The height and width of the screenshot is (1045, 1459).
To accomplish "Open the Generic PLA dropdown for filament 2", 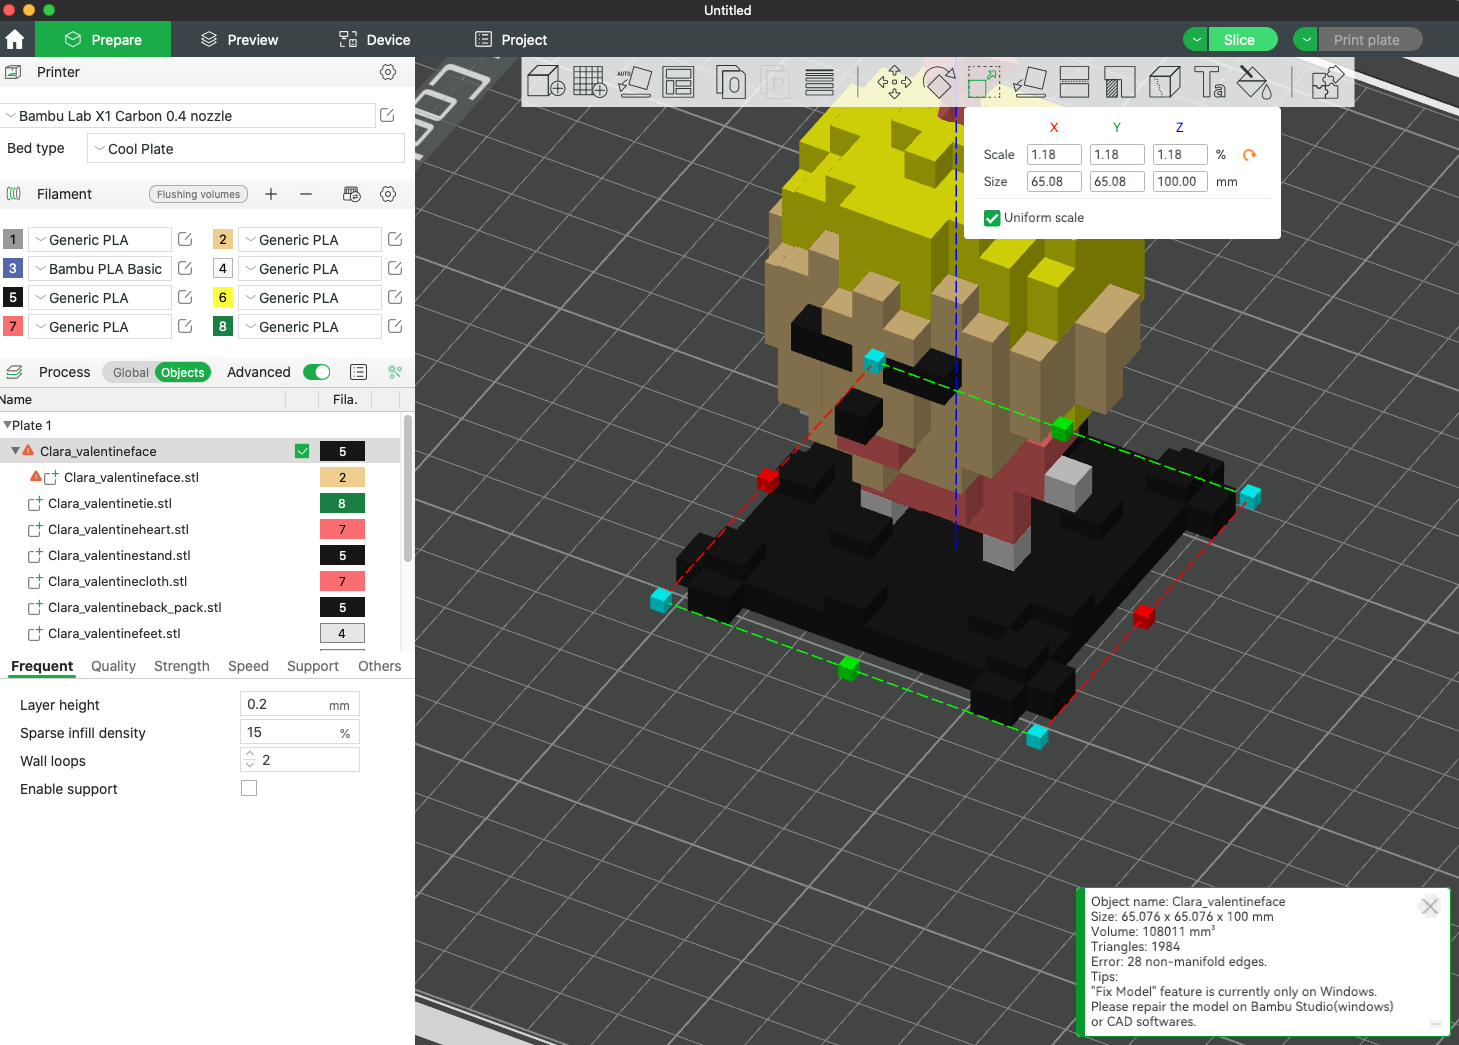I will (x=309, y=239).
